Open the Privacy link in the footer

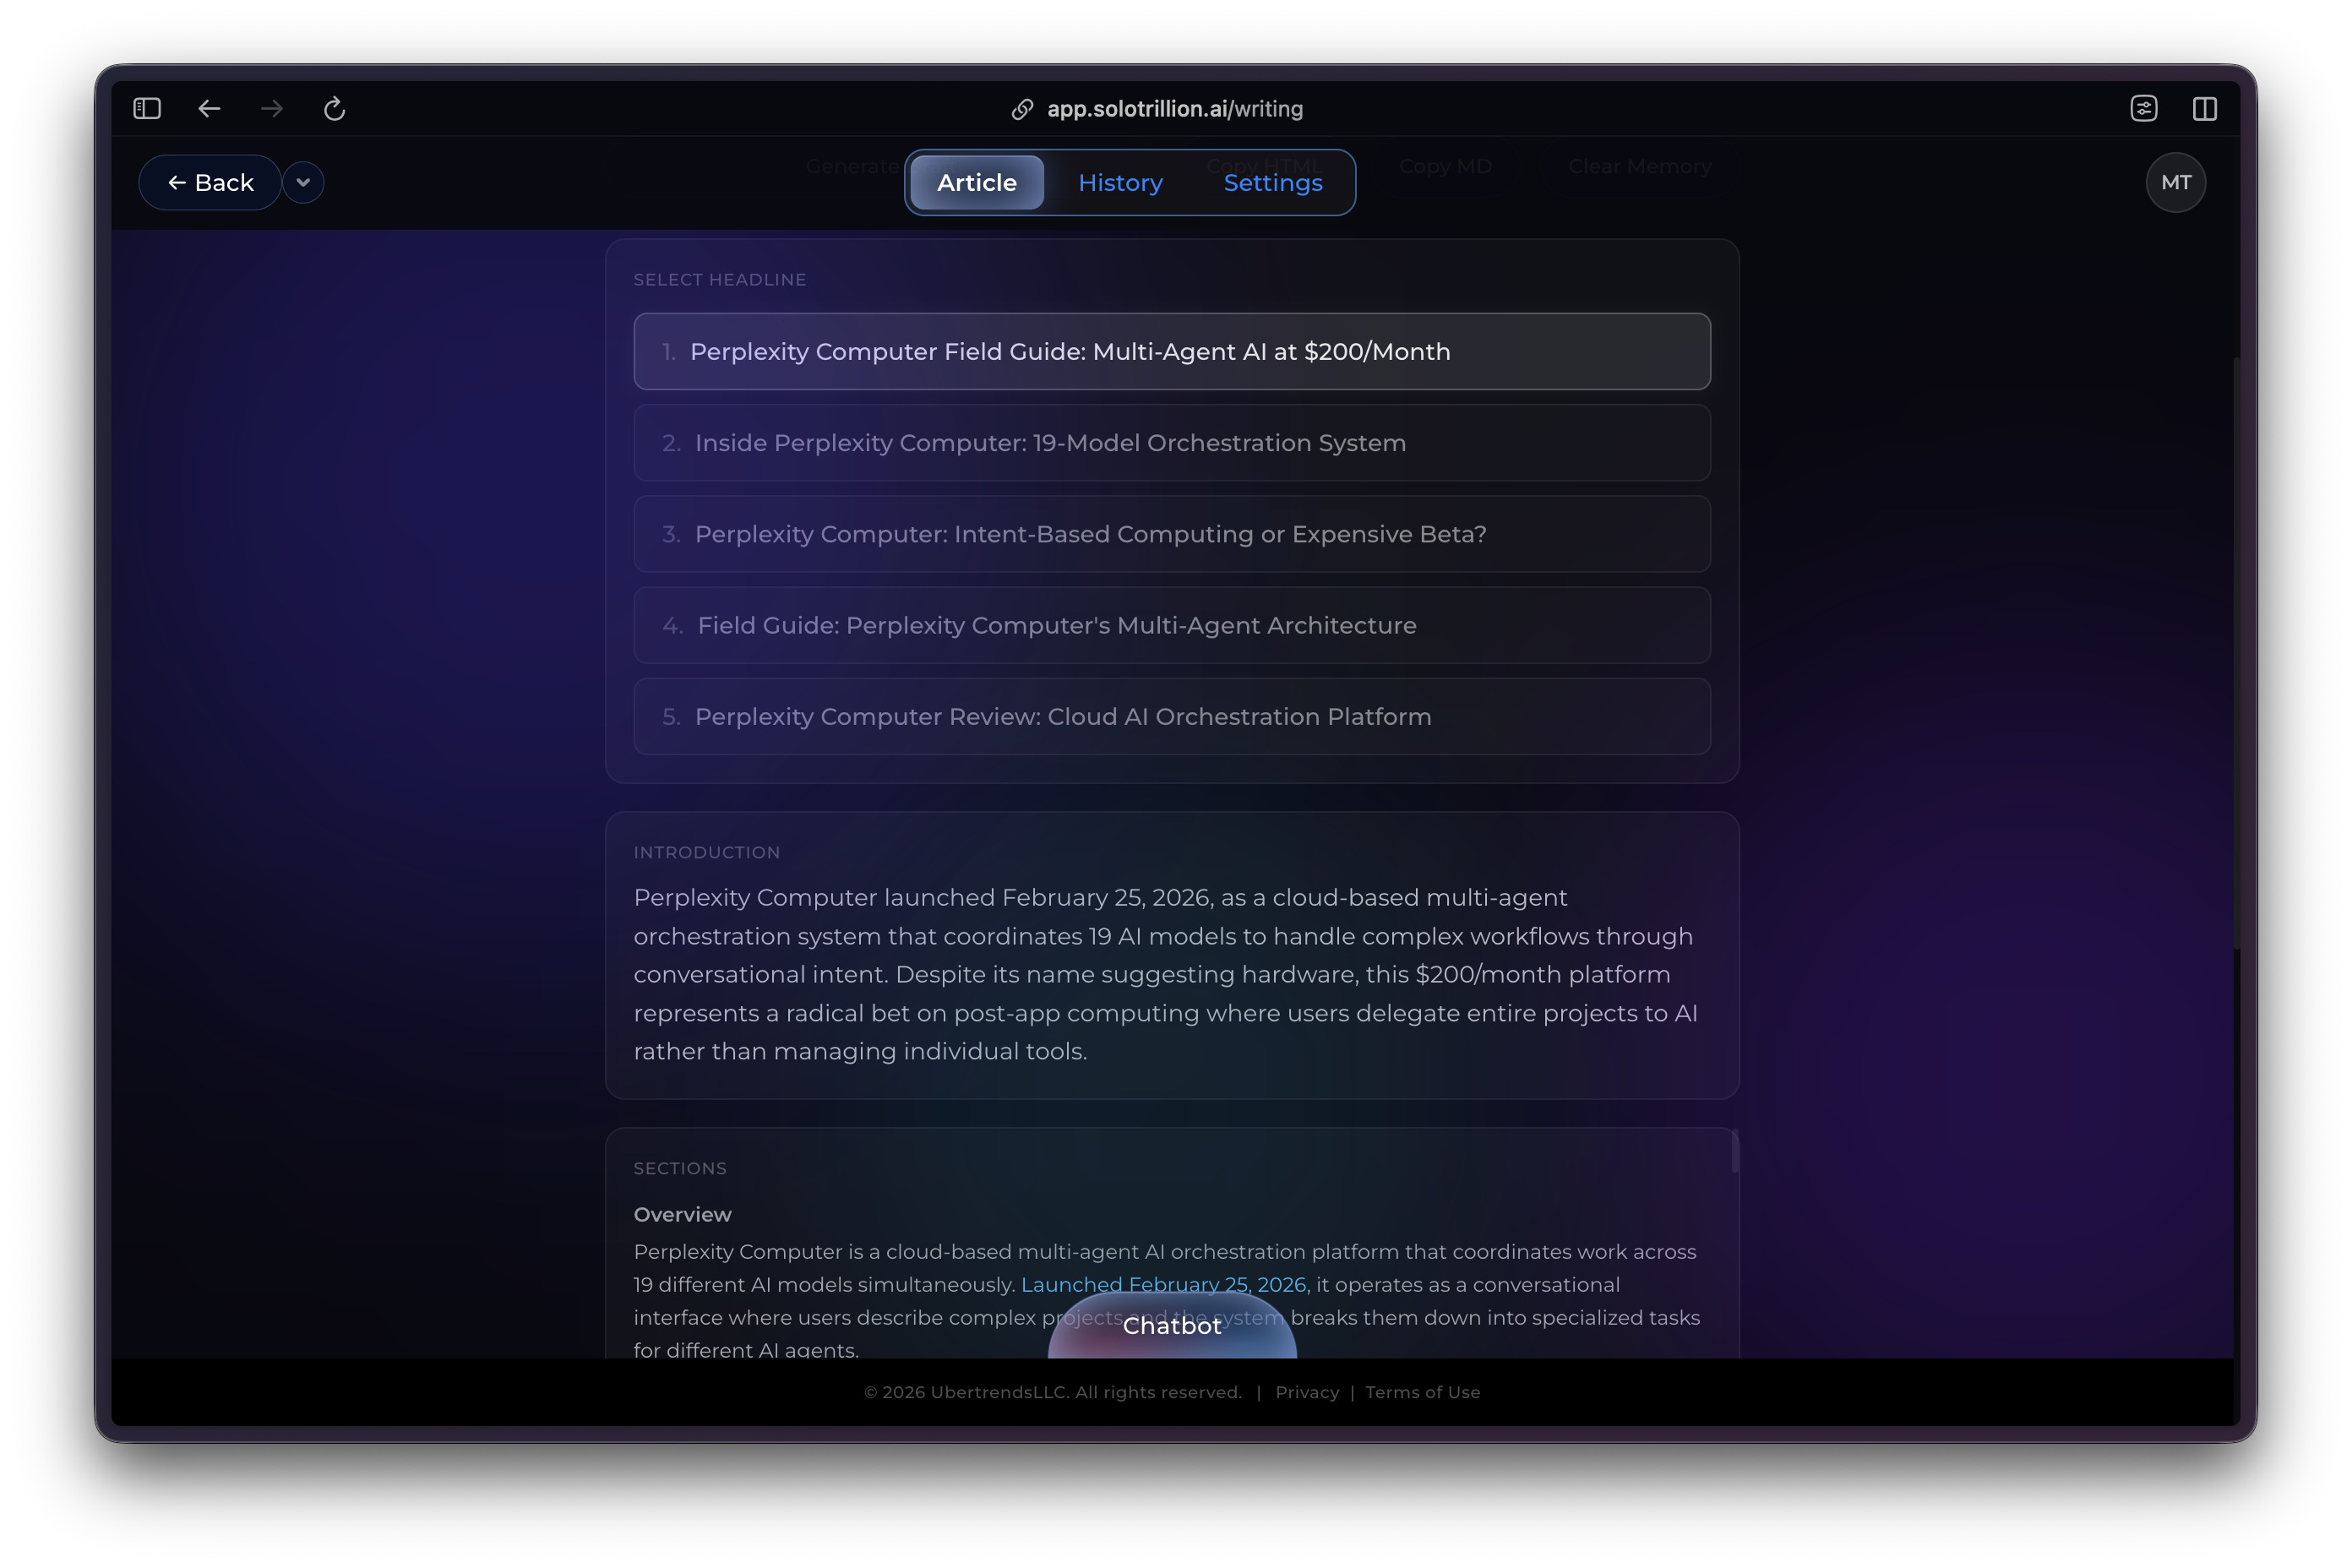(1306, 1392)
